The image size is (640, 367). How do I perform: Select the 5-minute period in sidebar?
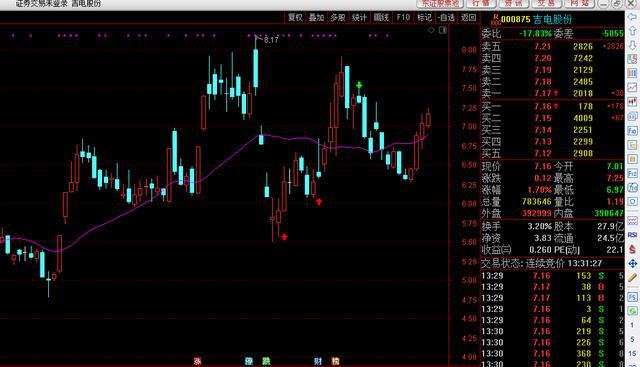coord(632,339)
